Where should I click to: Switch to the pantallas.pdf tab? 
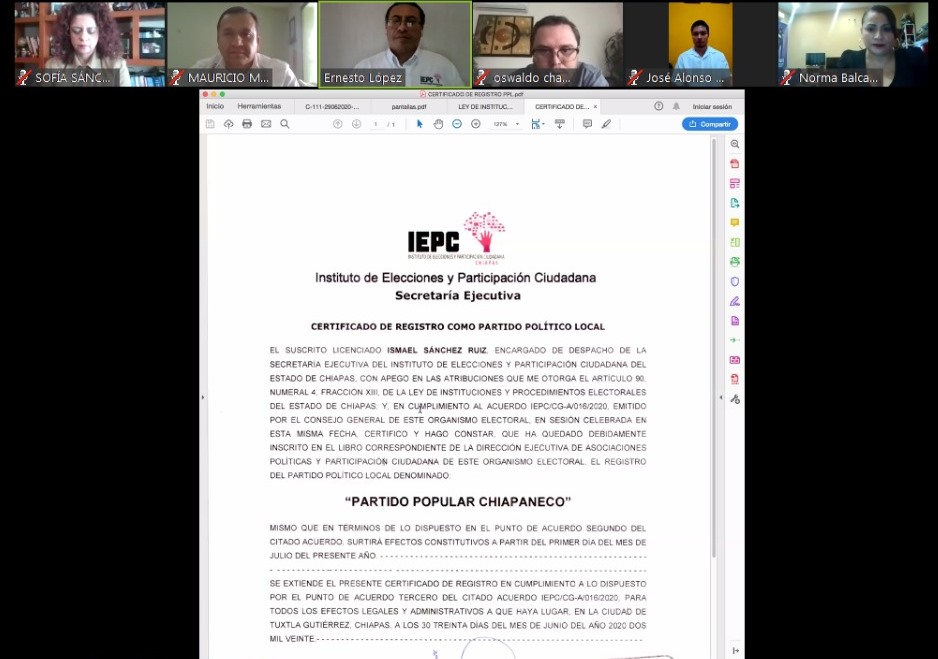point(409,106)
